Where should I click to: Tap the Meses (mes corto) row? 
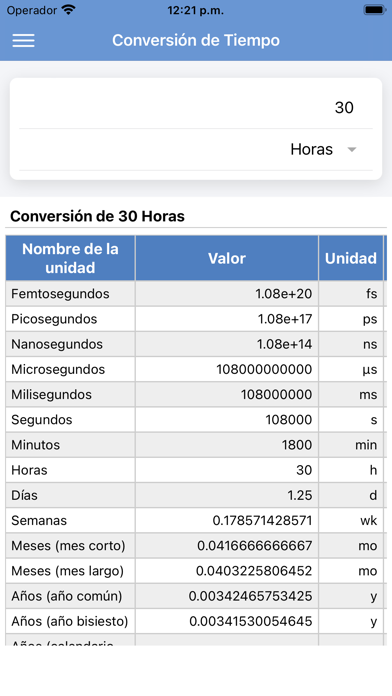[68, 546]
